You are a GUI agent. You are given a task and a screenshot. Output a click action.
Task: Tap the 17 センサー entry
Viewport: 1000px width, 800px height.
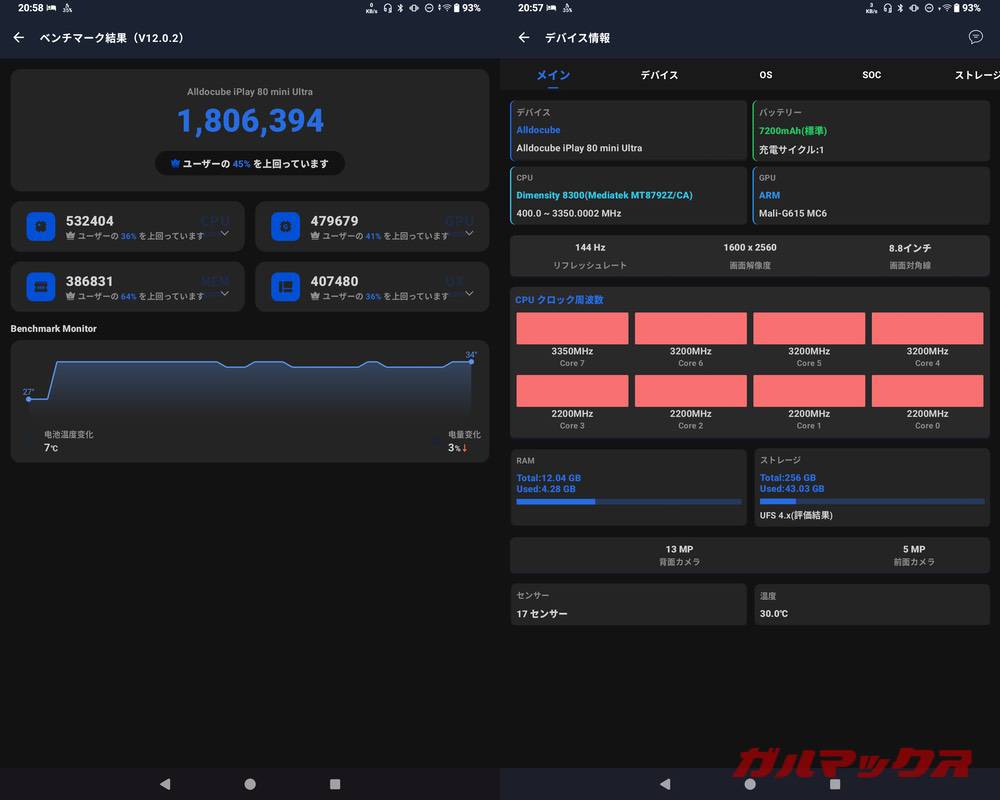pos(542,614)
